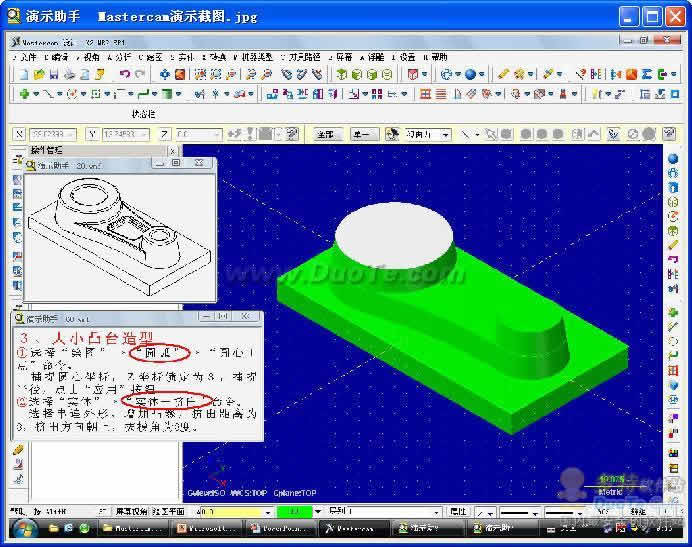Click the dynamic rotate icon left of globe

click(x=447, y=74)
